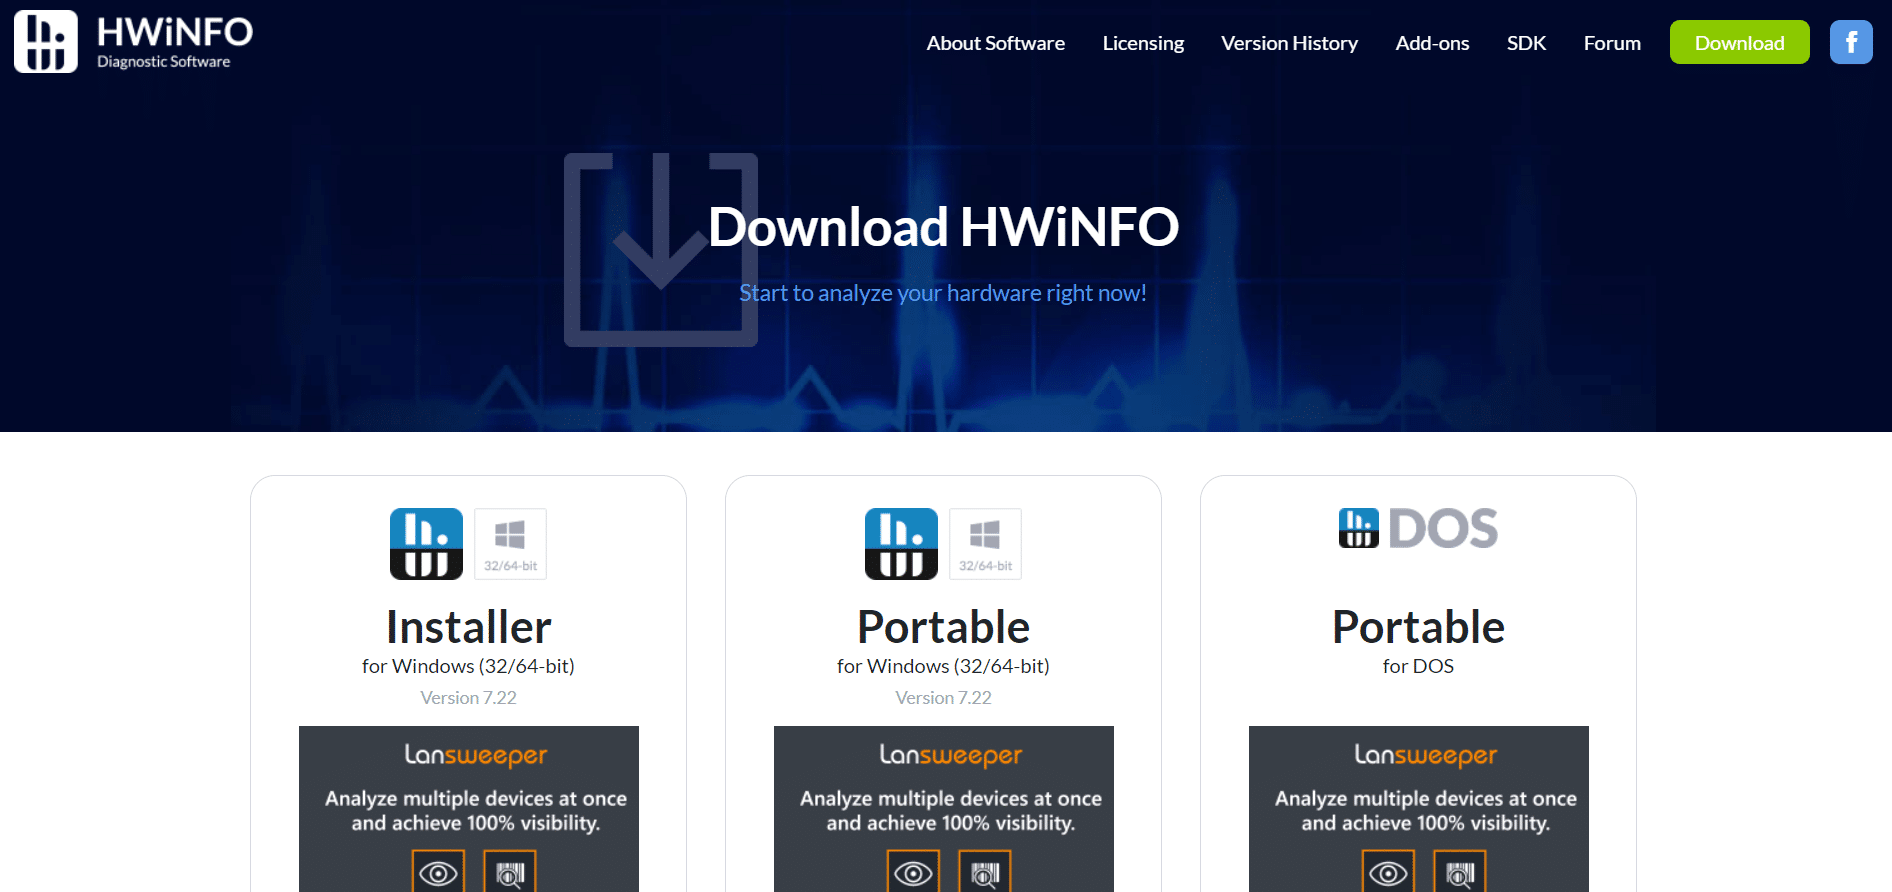The width and height of the screenshot is (1892, 892).
Task: Click 'Start to analyze your hardware right now!'
Action: tap(943, 293)
